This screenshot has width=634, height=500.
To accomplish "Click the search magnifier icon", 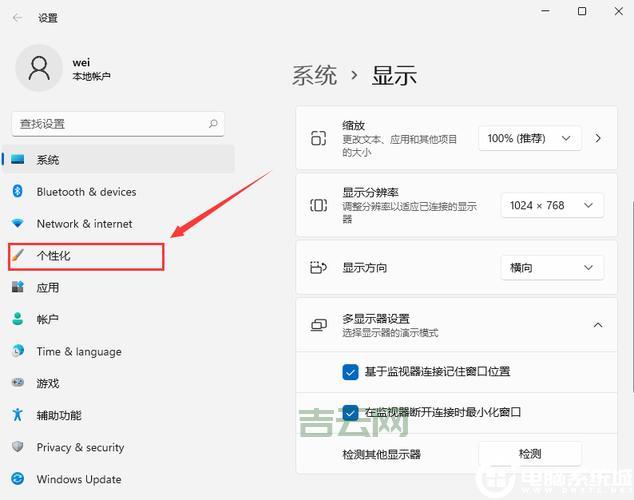I will coord(213,124).
